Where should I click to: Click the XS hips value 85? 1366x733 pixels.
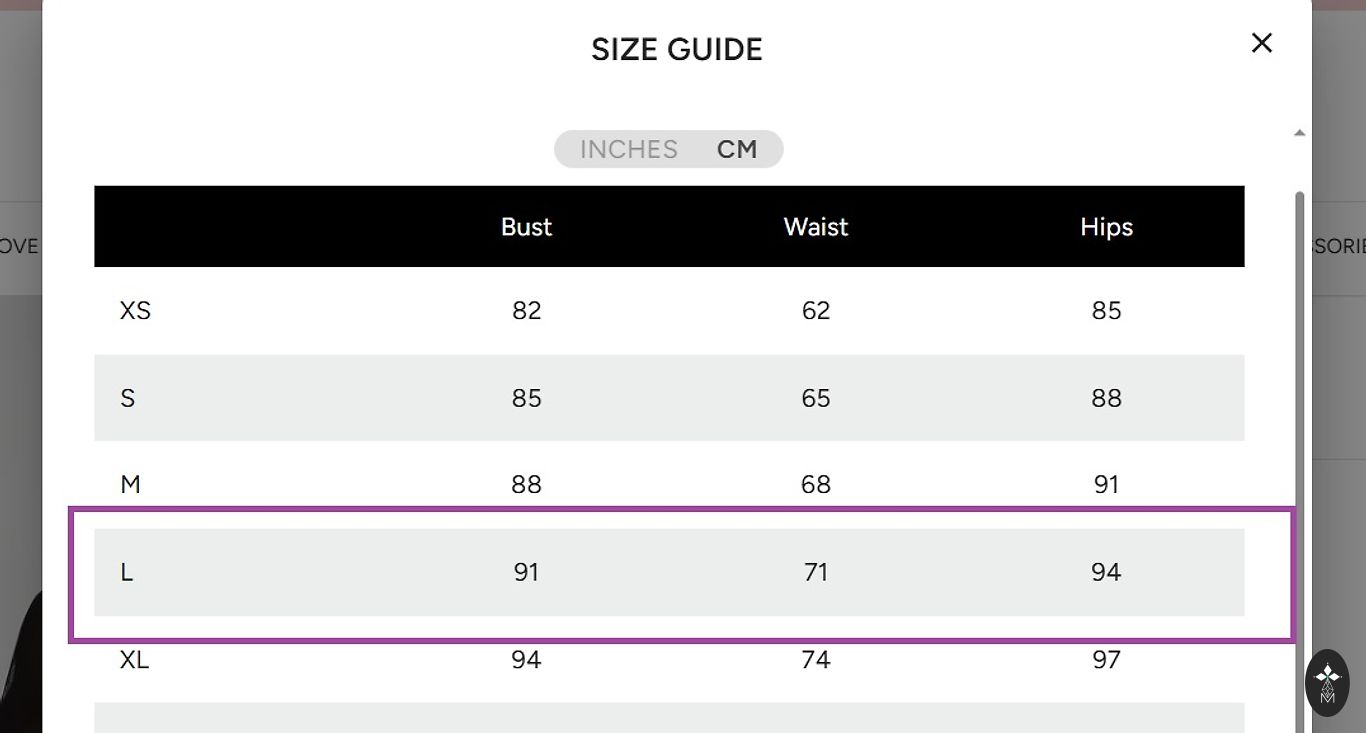(x=1106, y=311)
